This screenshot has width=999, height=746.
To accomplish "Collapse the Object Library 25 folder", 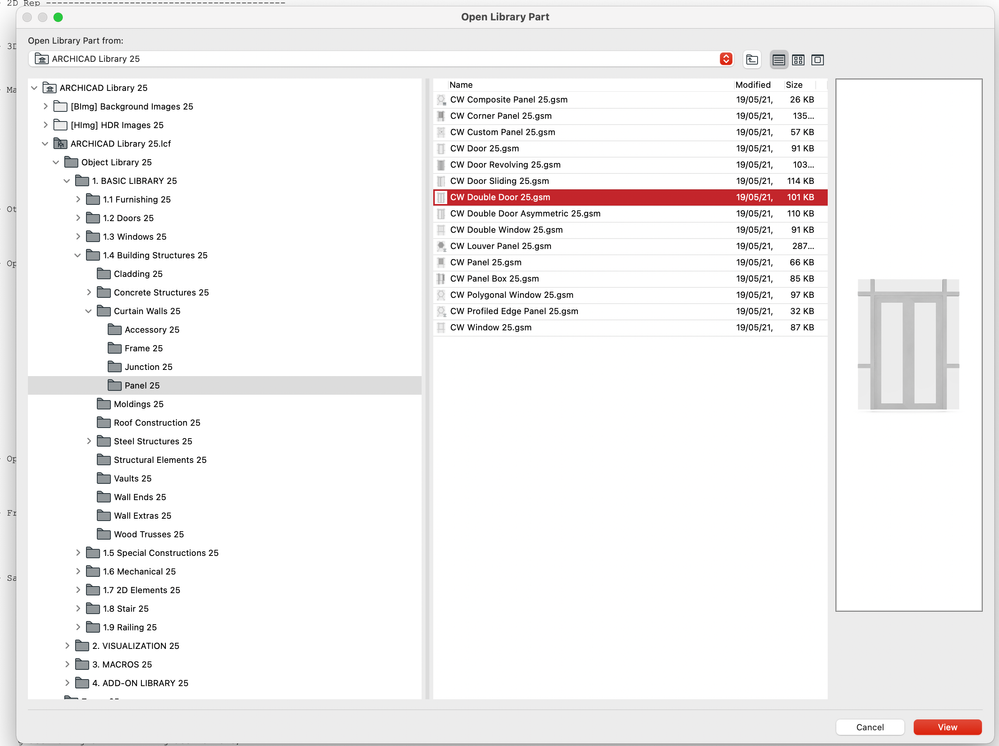I will click(x=56, y=162).
